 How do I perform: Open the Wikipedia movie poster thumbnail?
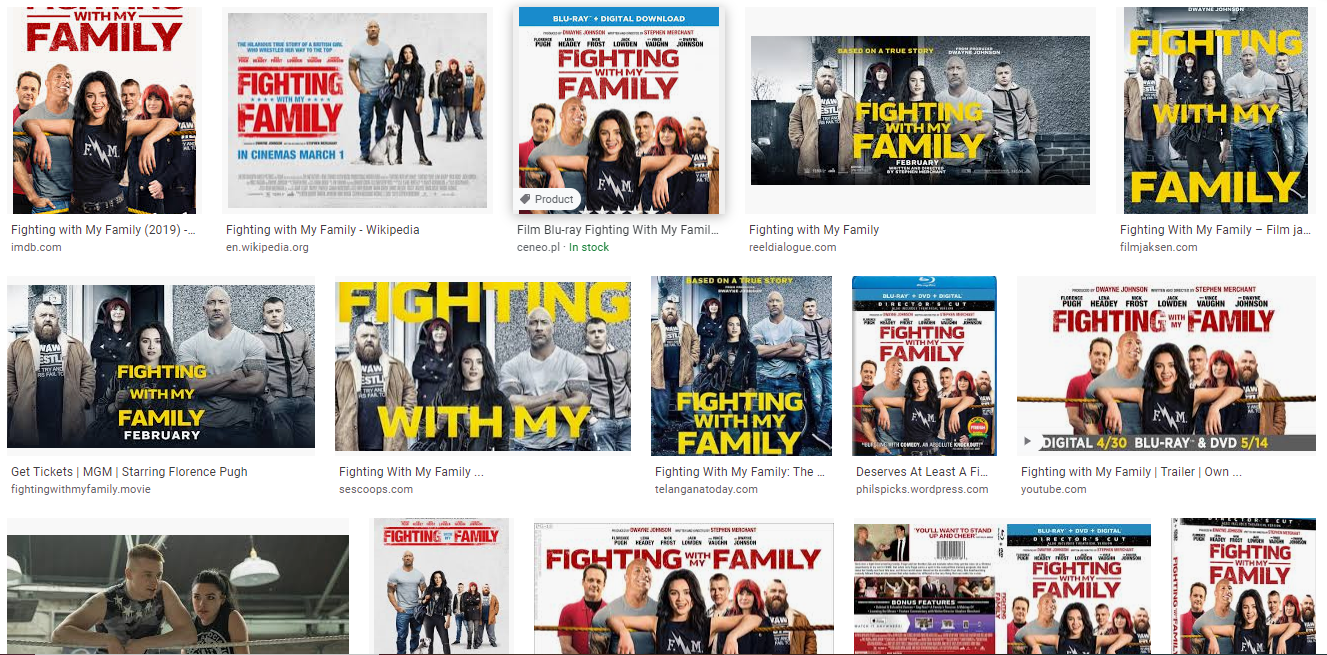[x=357, y=111]
